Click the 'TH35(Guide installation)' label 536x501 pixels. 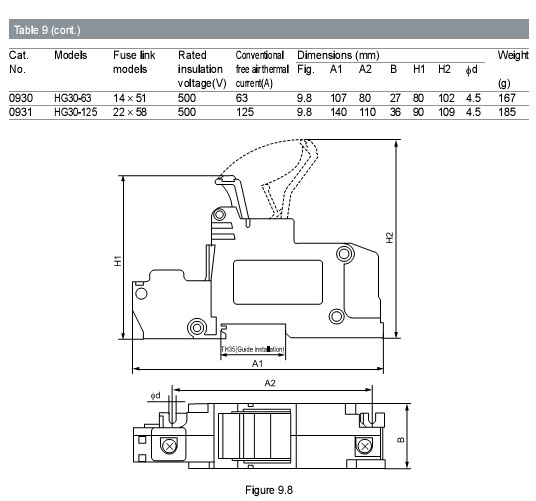click(x=252, y=349)
